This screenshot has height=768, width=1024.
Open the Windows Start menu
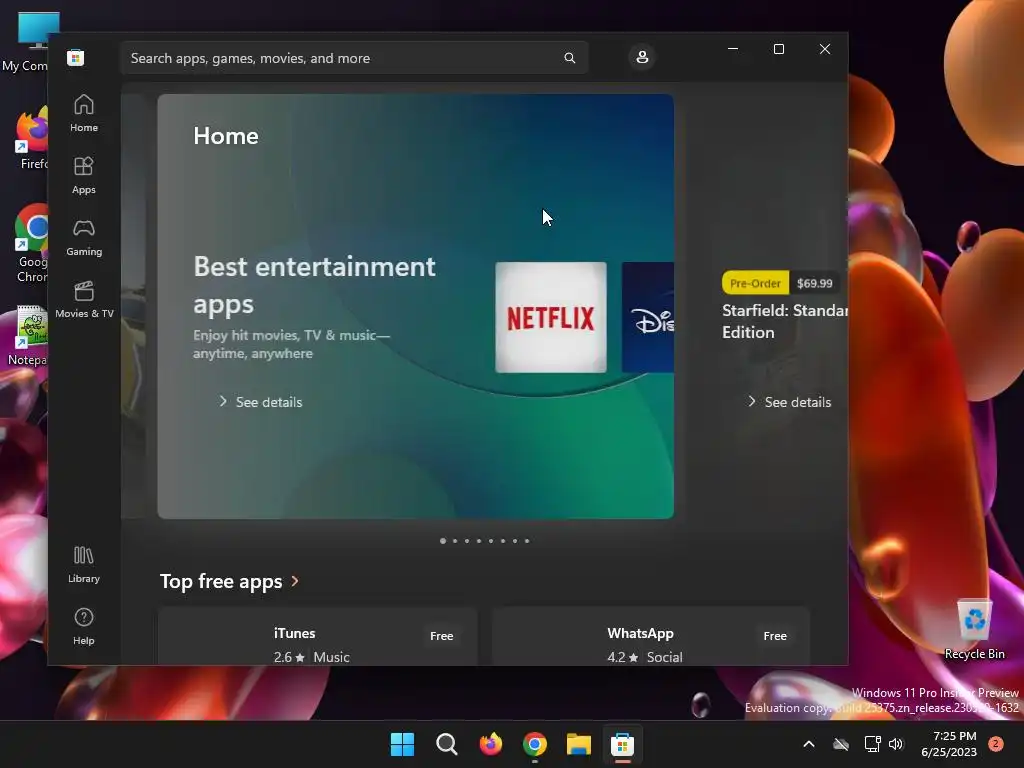[x=402, y=744]
